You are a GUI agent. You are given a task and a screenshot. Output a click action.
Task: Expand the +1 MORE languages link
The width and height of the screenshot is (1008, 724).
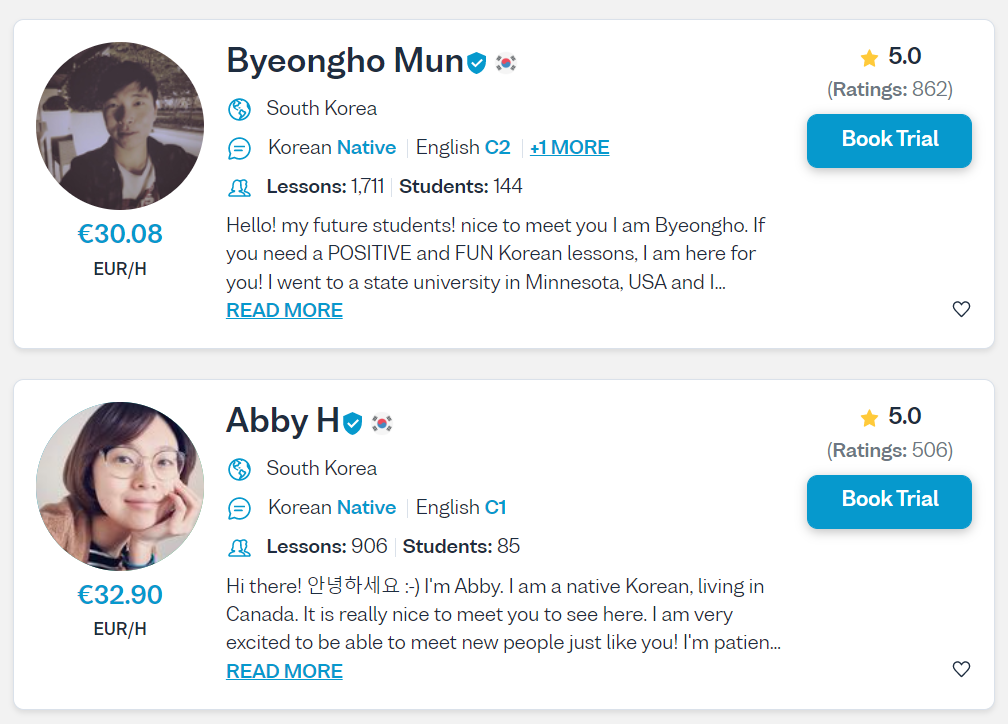(x=569, y=148)
